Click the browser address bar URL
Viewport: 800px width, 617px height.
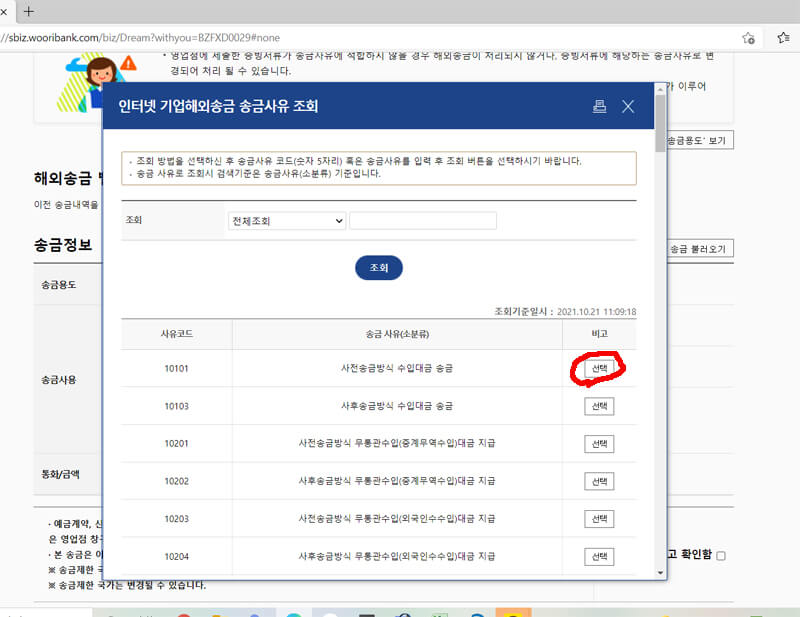(x=140, y=38)
